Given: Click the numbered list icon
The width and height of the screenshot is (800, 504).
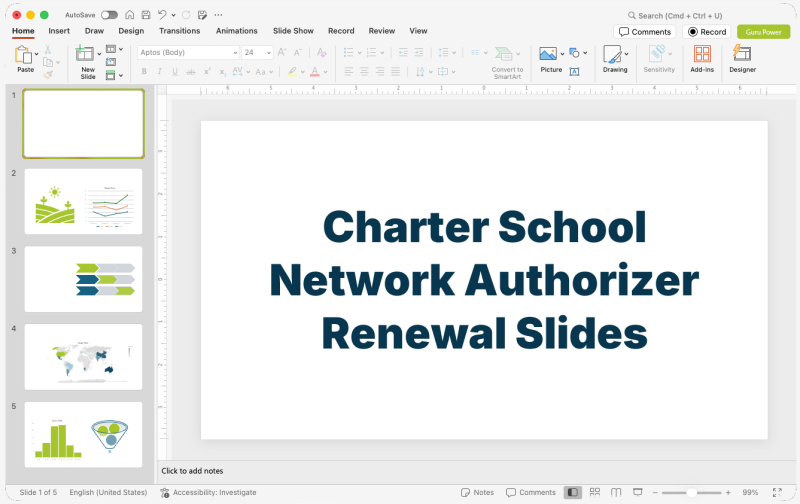Looking at the screenshot, I should (x=371, y=53).
